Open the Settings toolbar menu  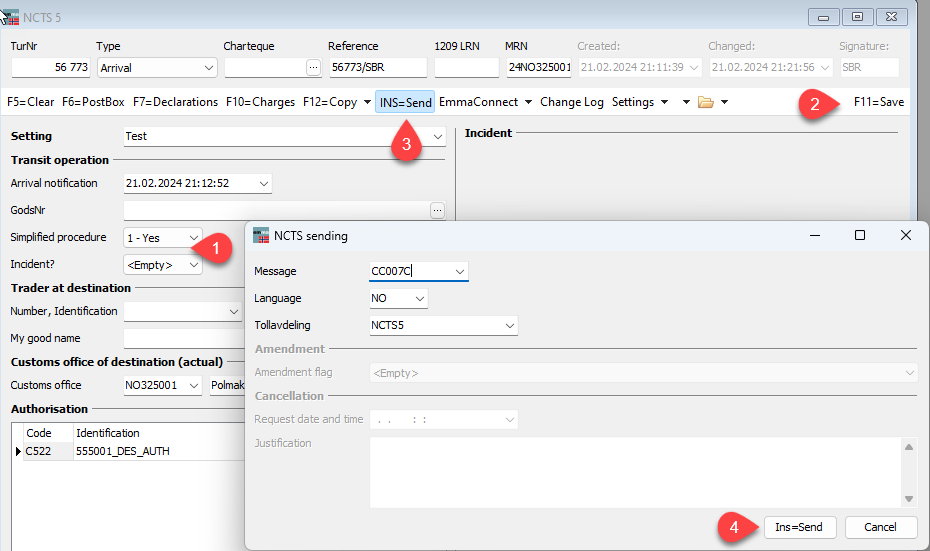pyautogui.click(x=639, y=102)
